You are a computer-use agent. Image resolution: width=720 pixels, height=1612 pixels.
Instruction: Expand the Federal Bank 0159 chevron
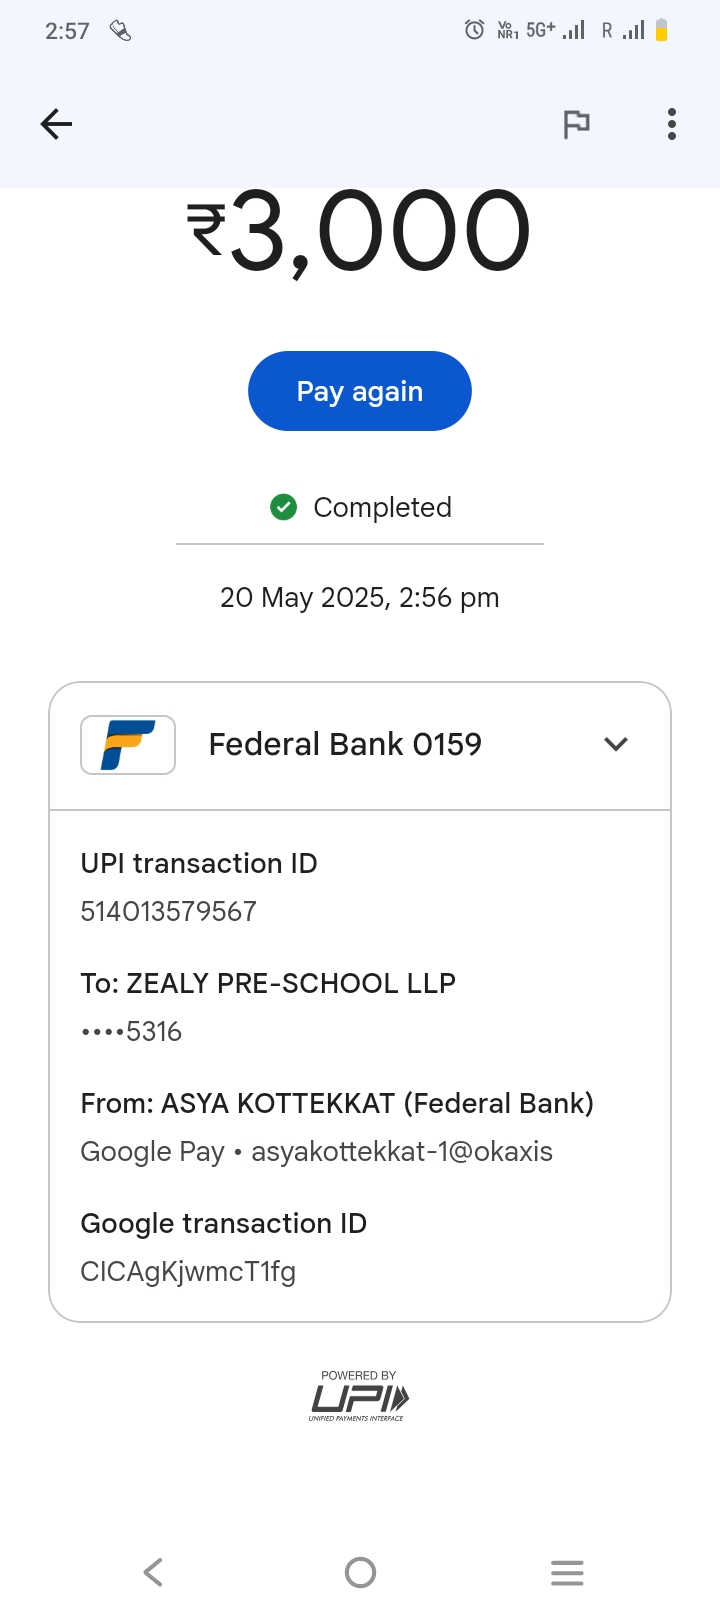click(x=616, y=744)
